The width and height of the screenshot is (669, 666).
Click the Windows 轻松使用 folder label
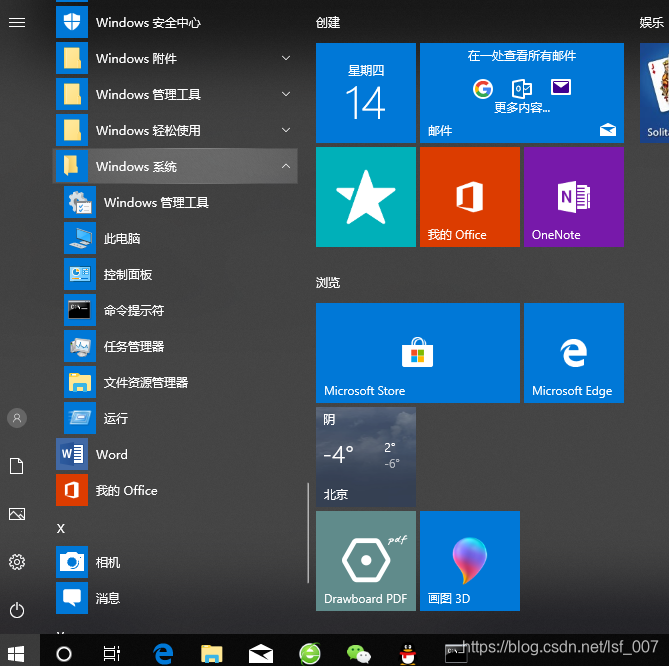(148, 130)
